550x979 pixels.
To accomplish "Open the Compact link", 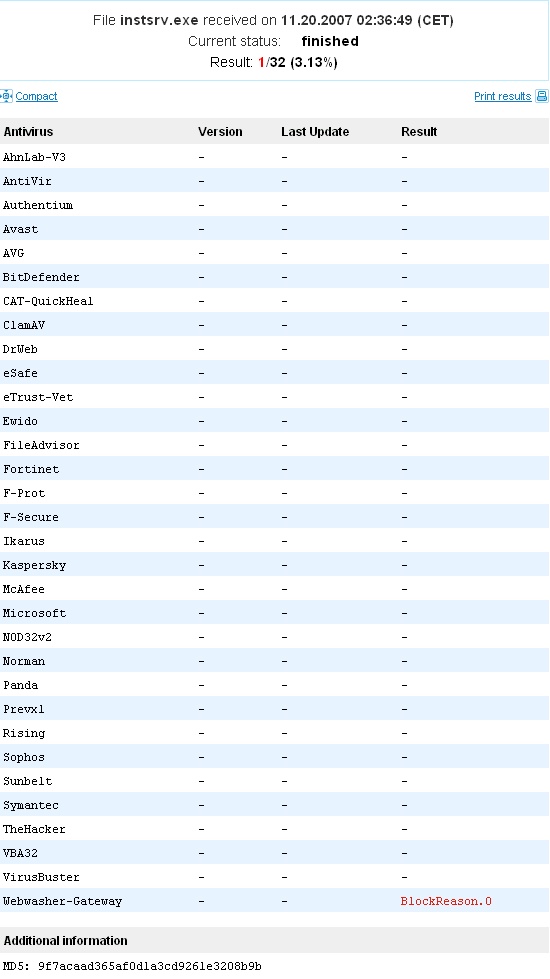I will pyautogui.click(x=36, y=96).
